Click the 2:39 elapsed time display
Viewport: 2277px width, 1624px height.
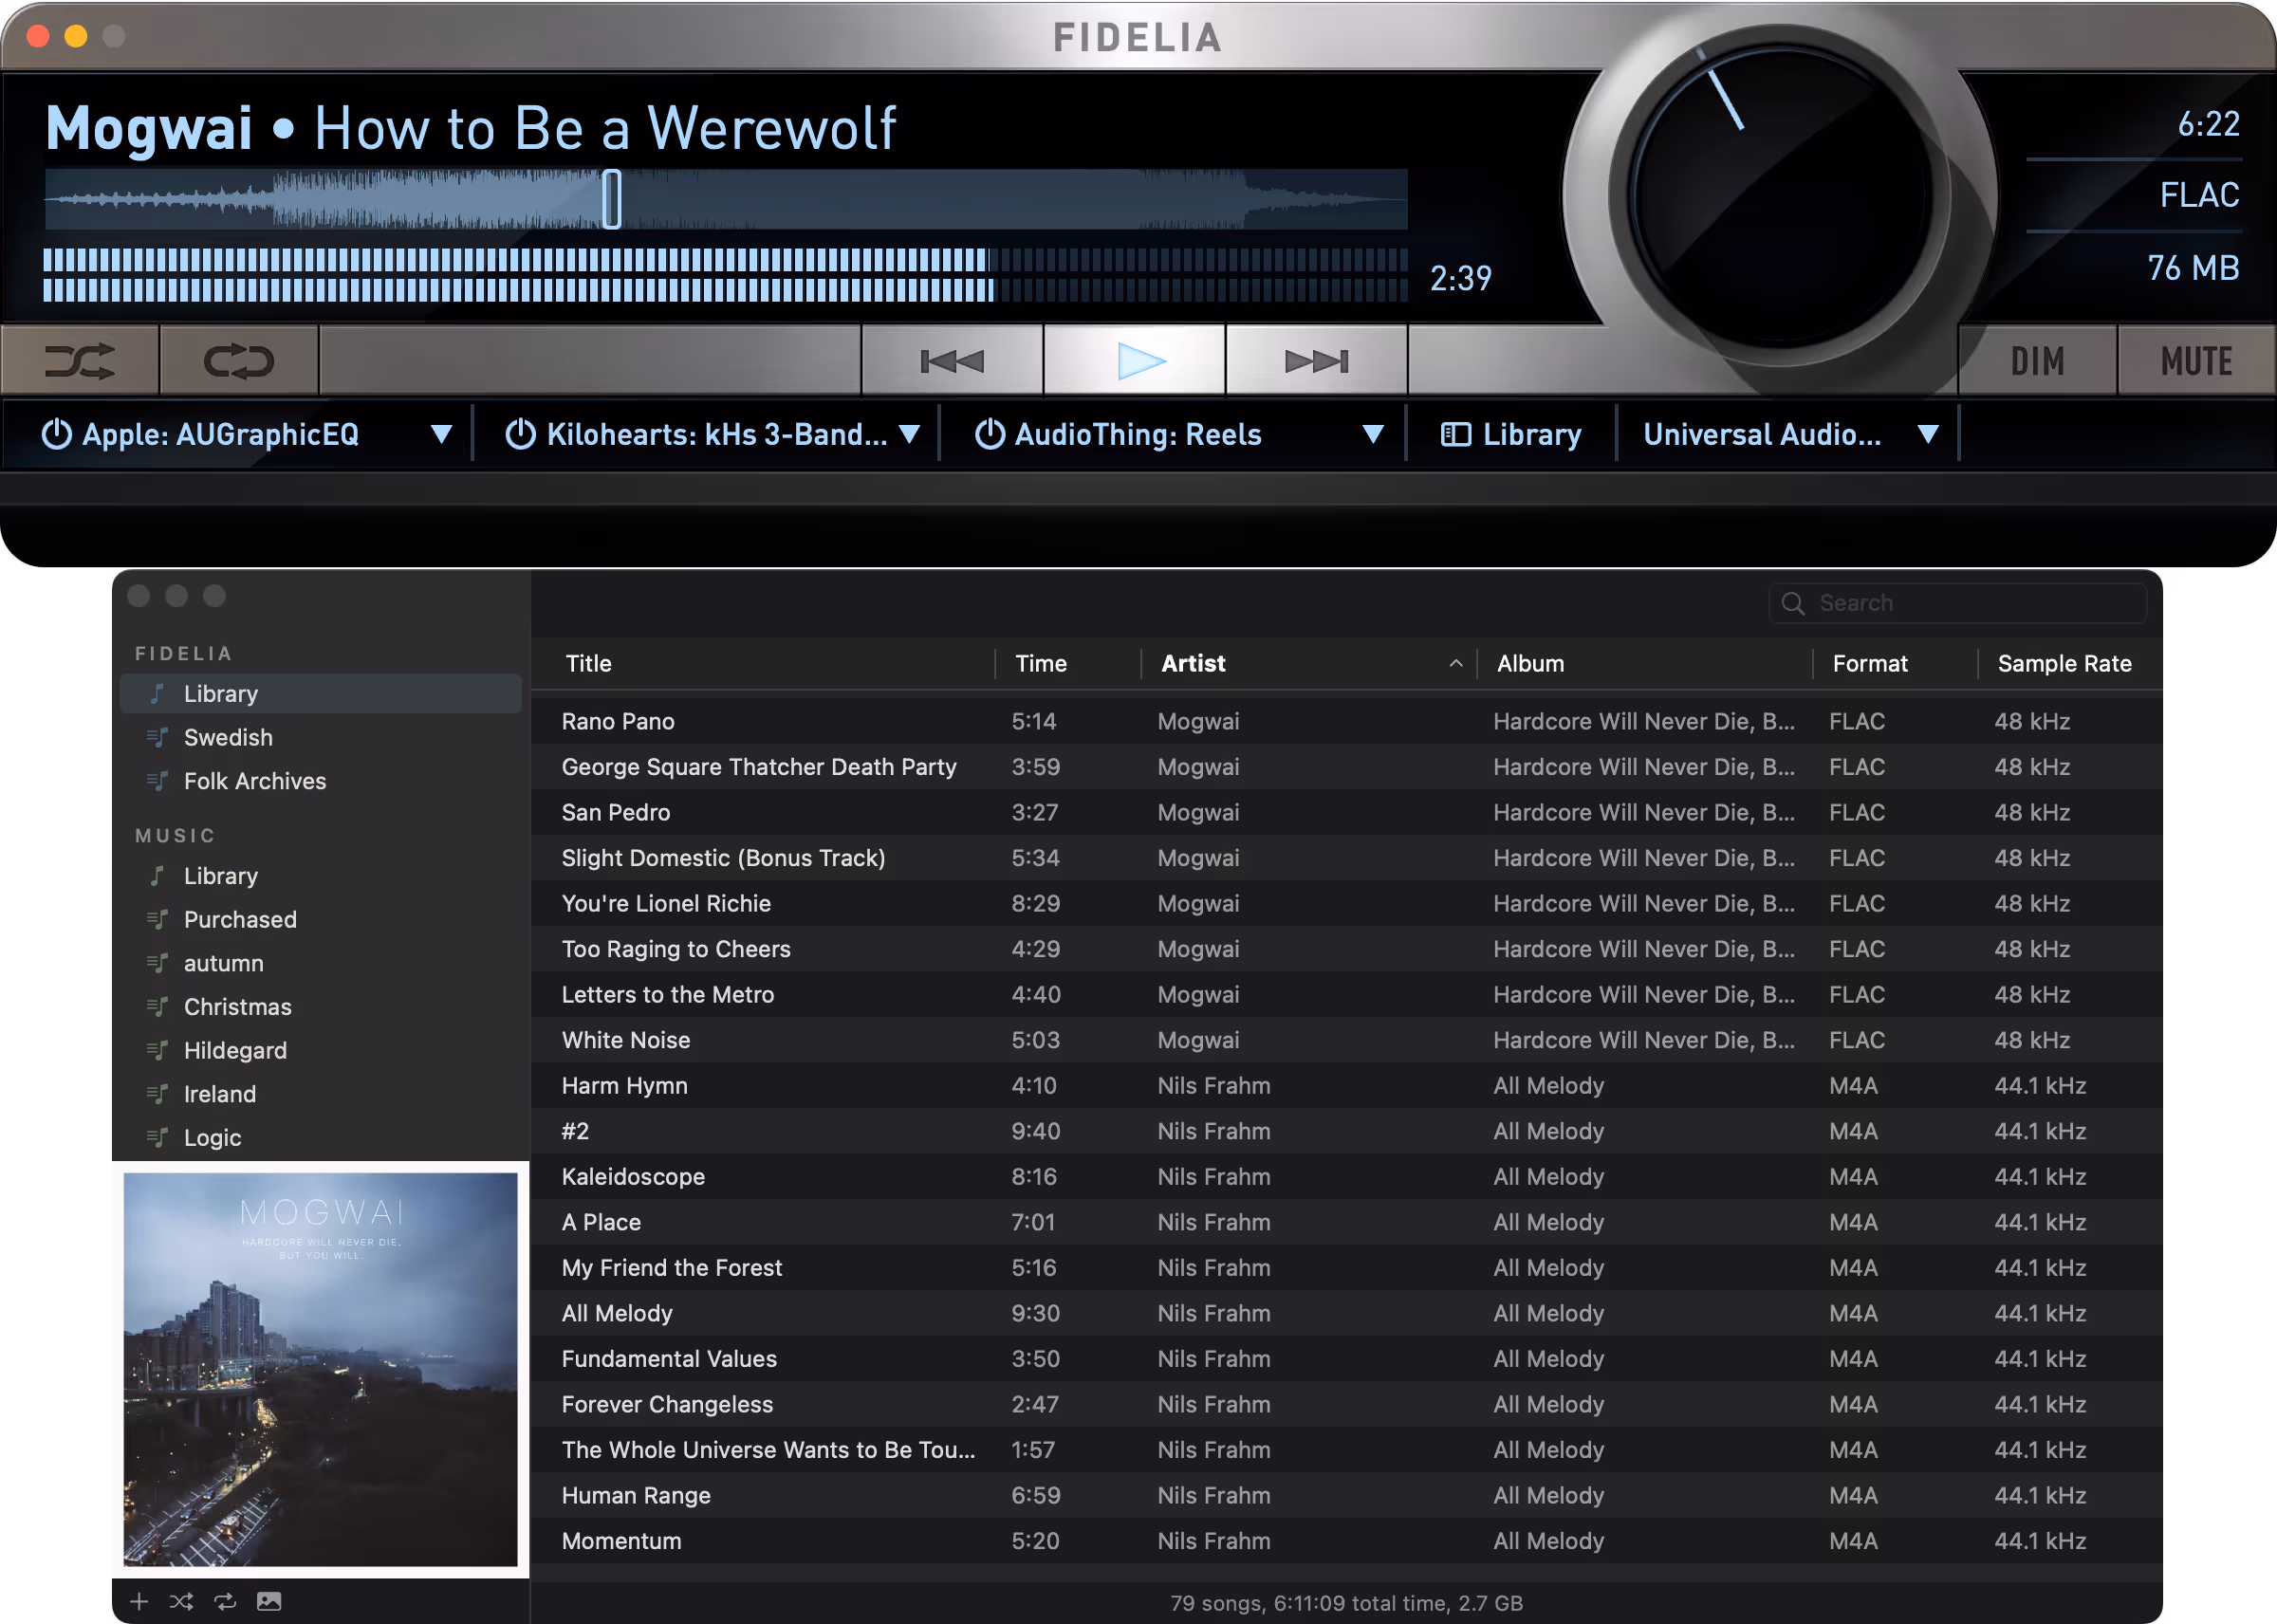coord(1460,278)
